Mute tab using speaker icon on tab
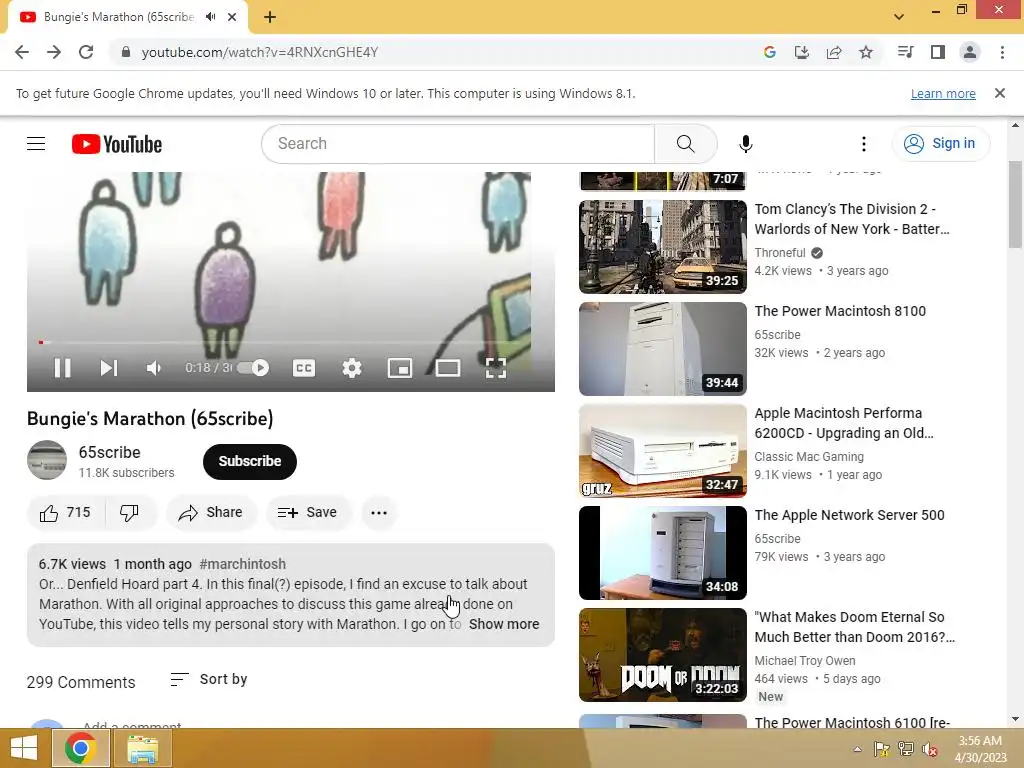 coord(210,17)
